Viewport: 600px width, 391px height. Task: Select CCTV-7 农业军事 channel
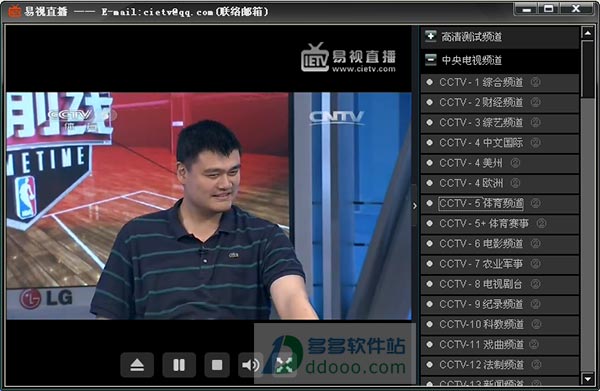tap(500, 264)
